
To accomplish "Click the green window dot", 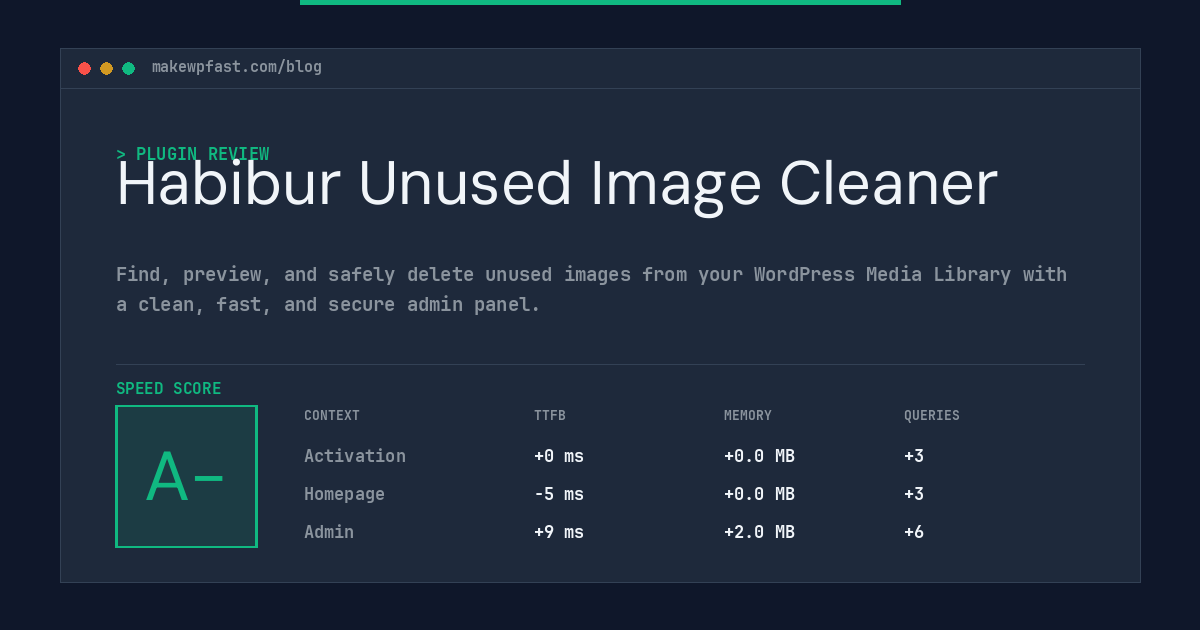I will [x=129, y=68].
